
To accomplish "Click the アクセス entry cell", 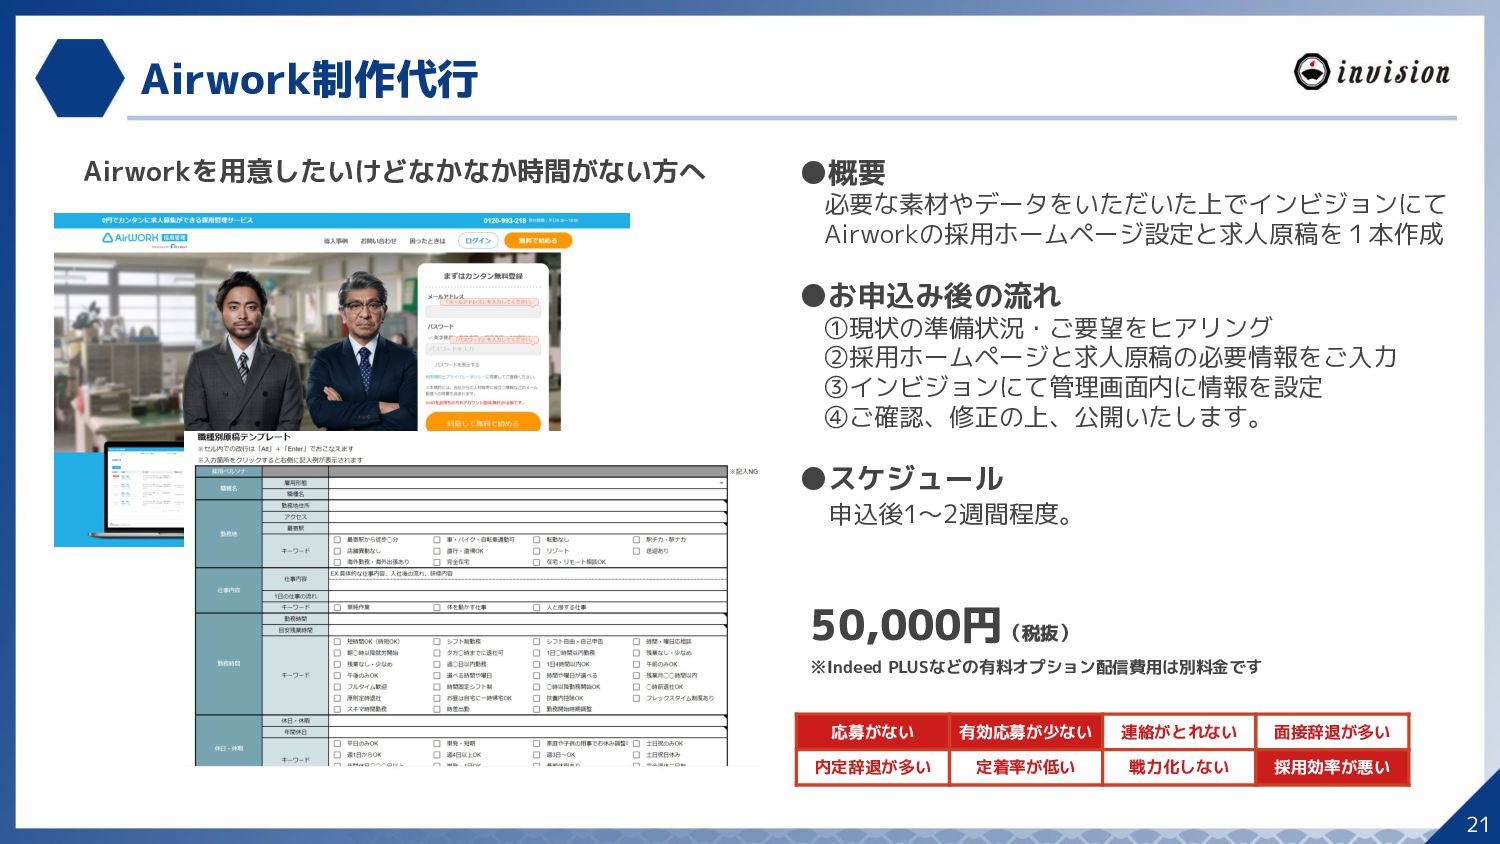I will [527, 517].
